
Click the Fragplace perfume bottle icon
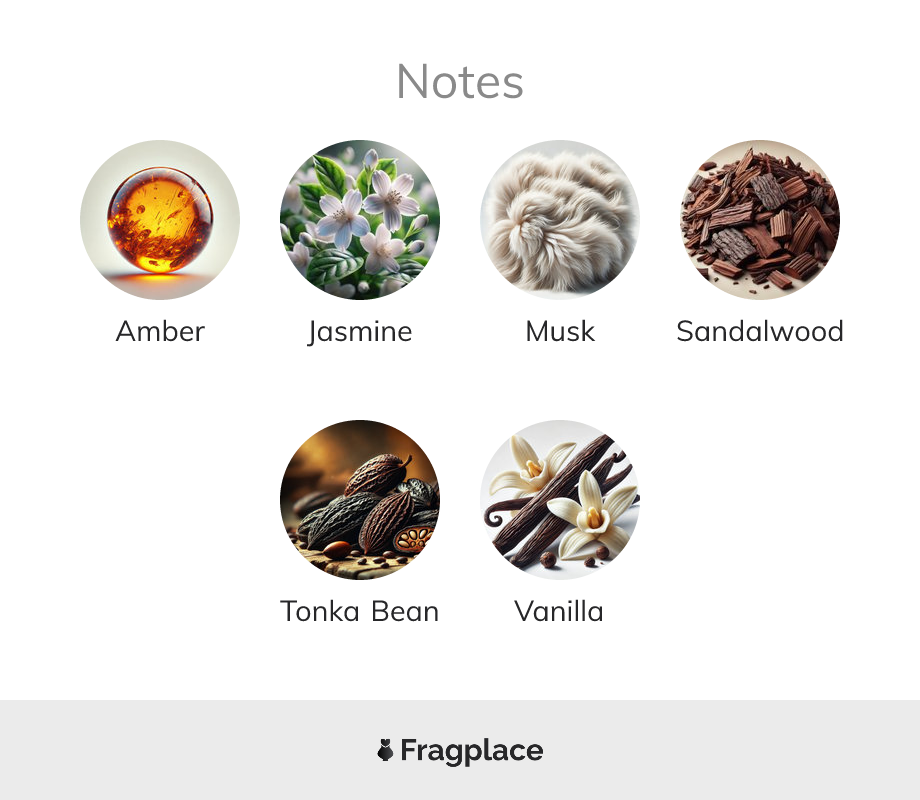tap(385, 750)
